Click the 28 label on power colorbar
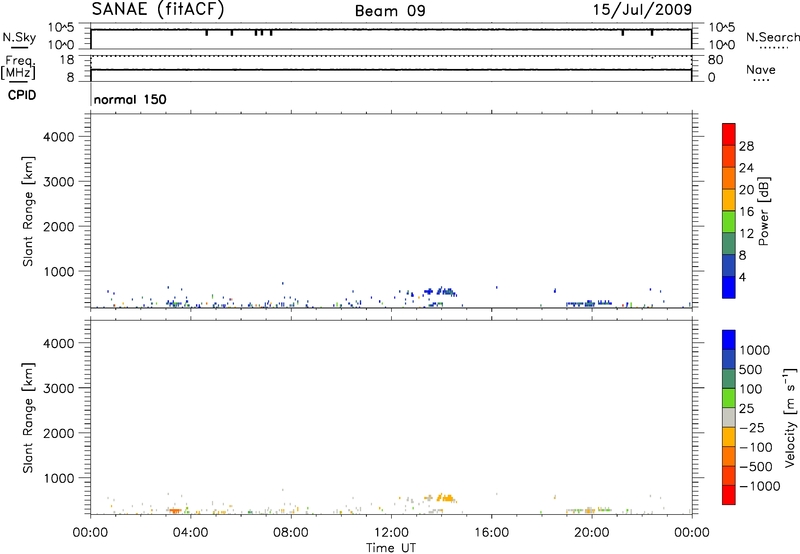Viewport: 800px width, 554px height. pyautogui.click(x=746, y=146)
